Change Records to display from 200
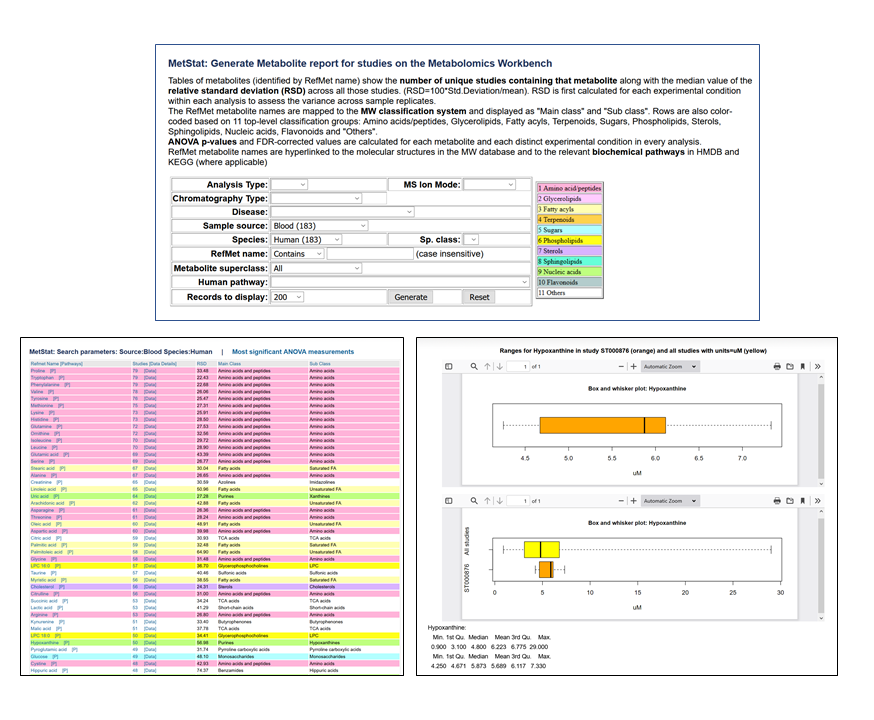This screenshot has width=874, height=720. [x=288, y=297]
